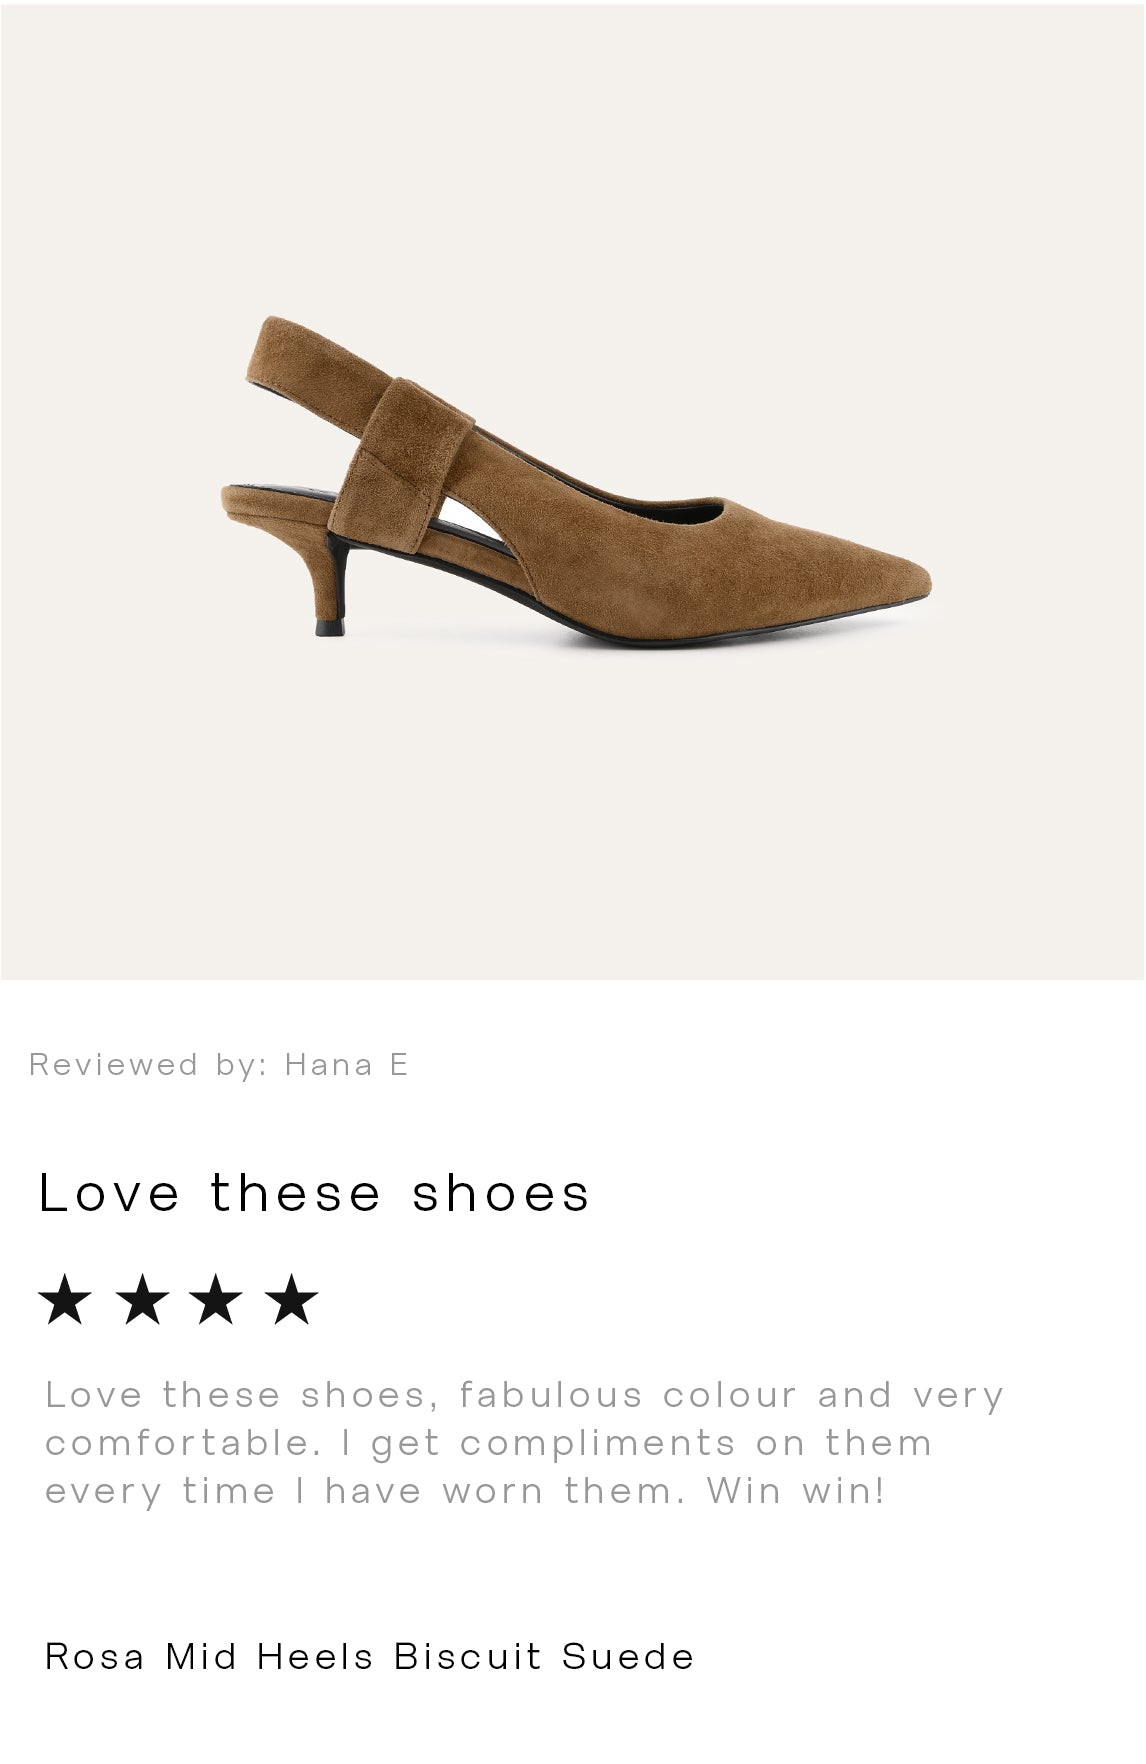The width and height of the screenshot is (1146, 1764).
Task: Click the review line ending "Win win!"
Action: tap(465, 1491)
